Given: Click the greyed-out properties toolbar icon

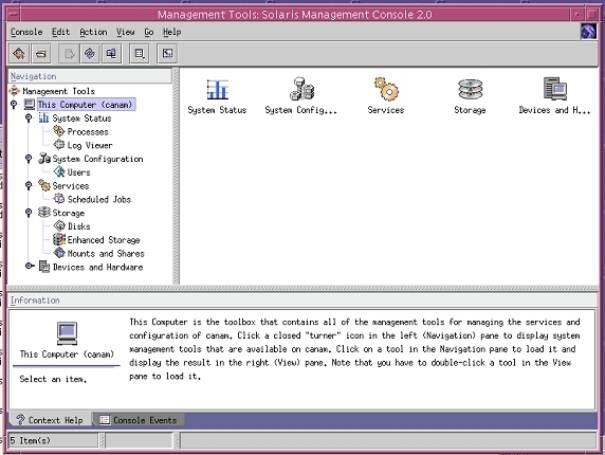Looking at the screenshot, I should (x=69, y=53).
